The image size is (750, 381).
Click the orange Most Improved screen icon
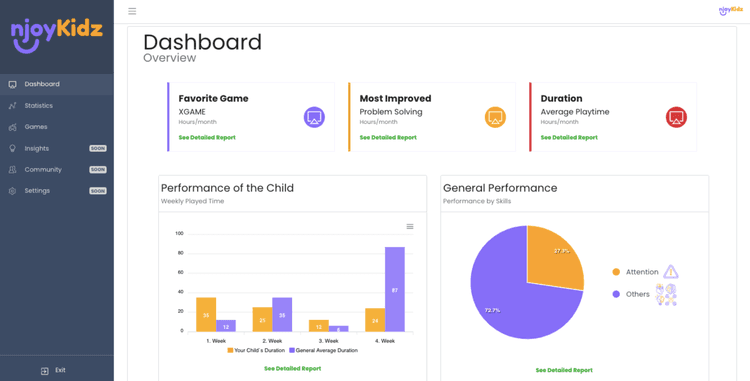(495, 117)
